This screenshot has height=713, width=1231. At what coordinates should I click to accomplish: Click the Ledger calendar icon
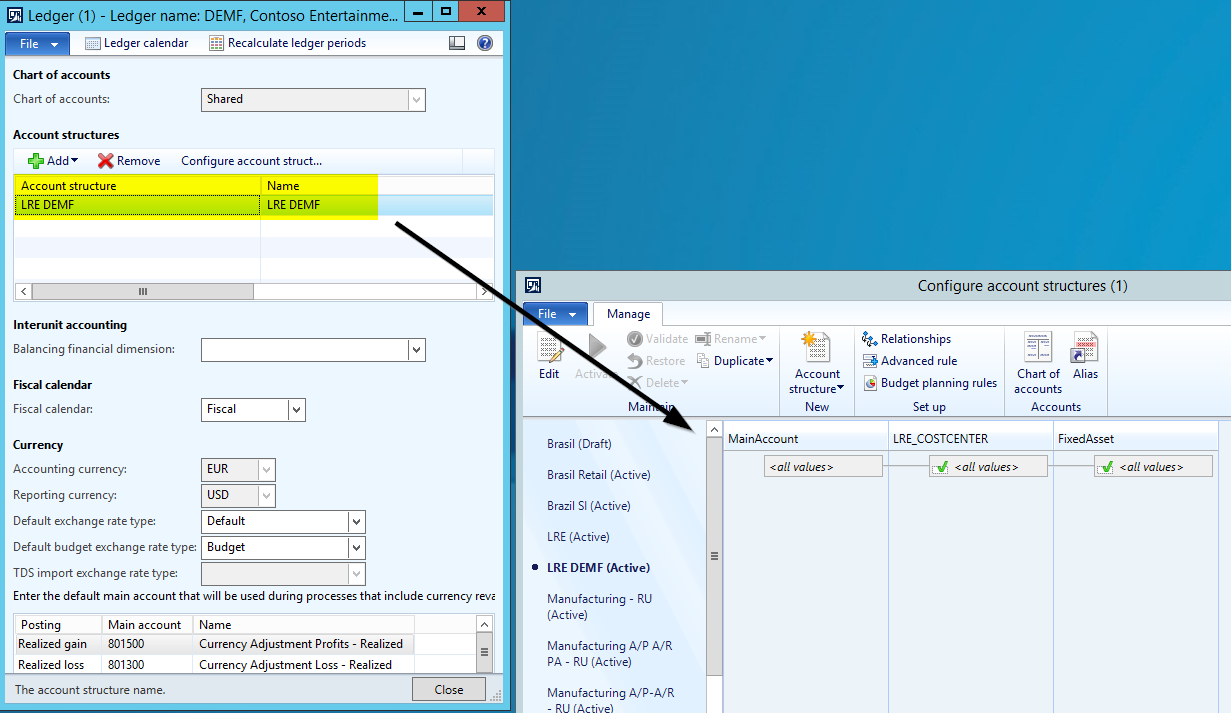point(93,44)
